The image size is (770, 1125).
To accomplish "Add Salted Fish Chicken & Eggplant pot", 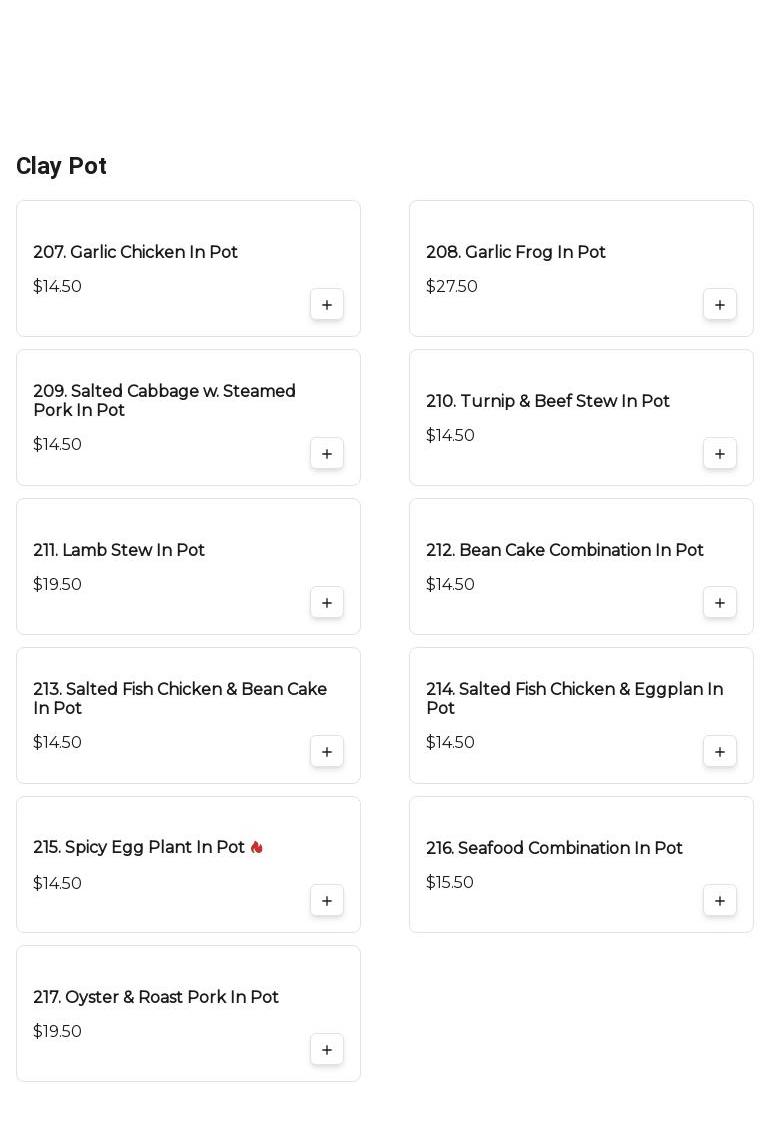I will click(x=720, y=752).
